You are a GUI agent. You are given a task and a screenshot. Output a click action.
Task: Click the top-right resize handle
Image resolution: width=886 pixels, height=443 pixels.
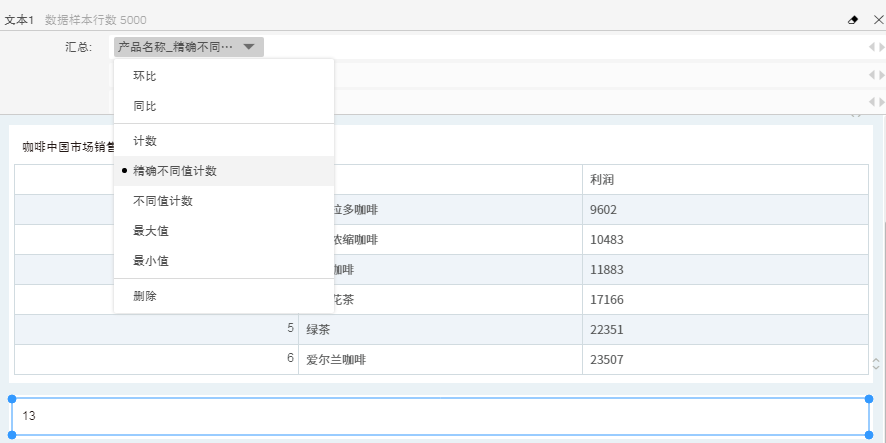pyautogui.click(x=867, y=399)
